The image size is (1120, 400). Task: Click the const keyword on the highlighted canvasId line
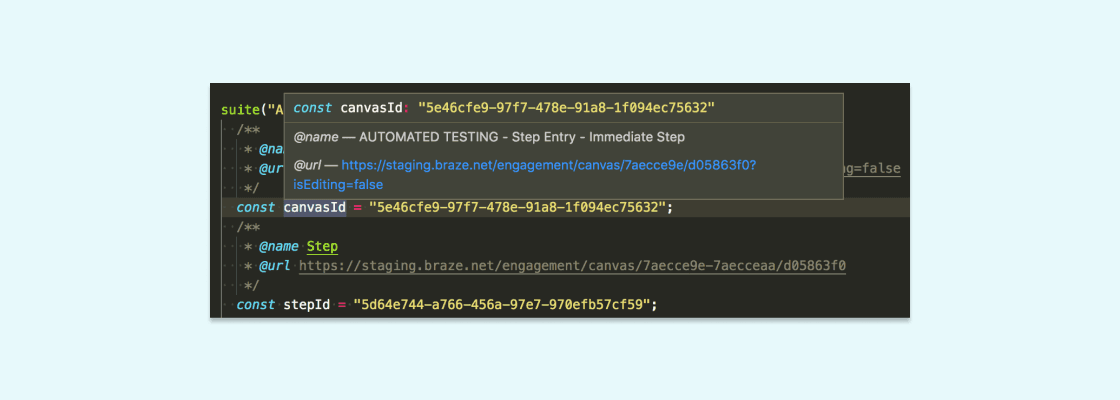[x=255, y=208]
